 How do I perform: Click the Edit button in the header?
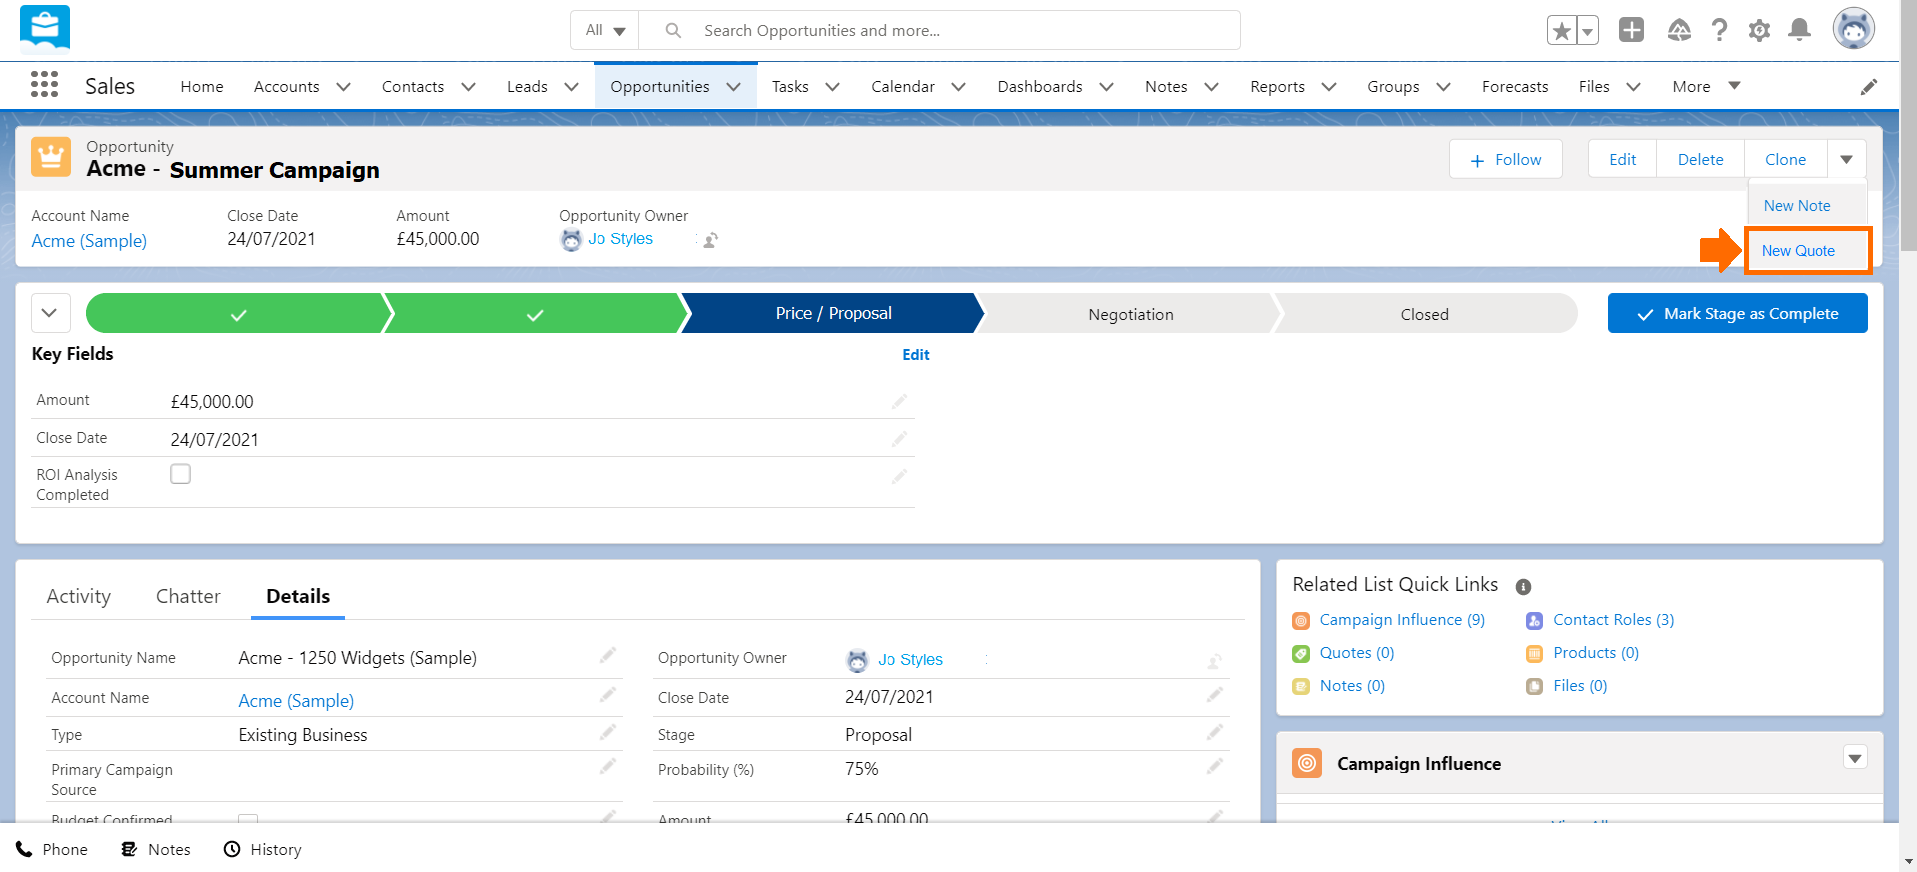pyautogui.click(x=1622, y=159)
